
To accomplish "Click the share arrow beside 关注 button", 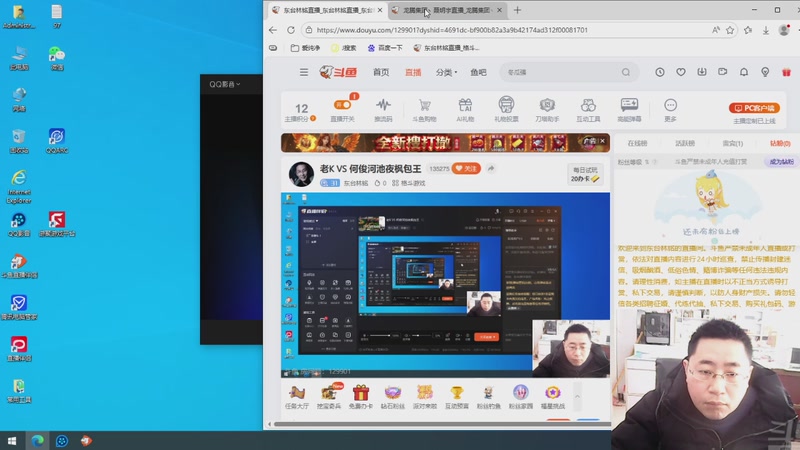I will [491, 168].
